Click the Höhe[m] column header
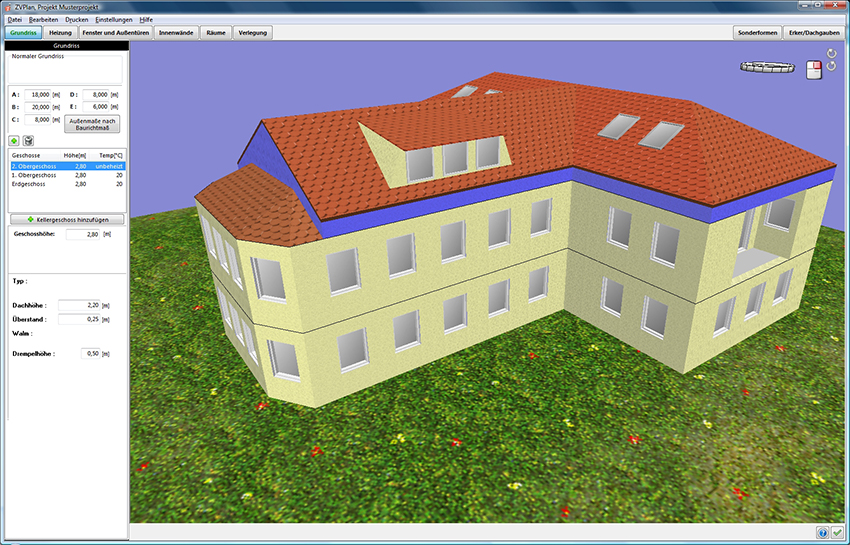Image resolution: width=850 pixels, height=545 pixels. point(74,155)
